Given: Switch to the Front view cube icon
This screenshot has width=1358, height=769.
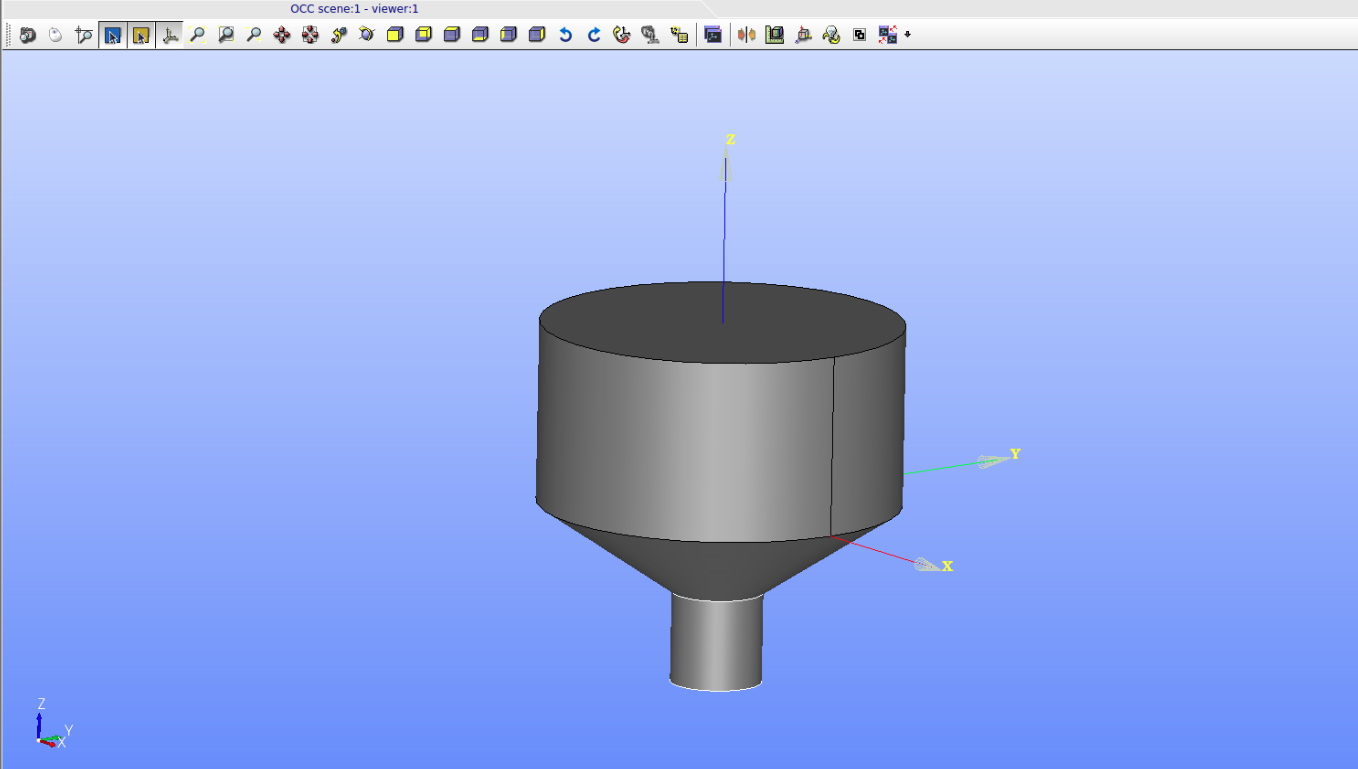Looking at the screenshot, I should pyautogui.click(x=393, y=35).
